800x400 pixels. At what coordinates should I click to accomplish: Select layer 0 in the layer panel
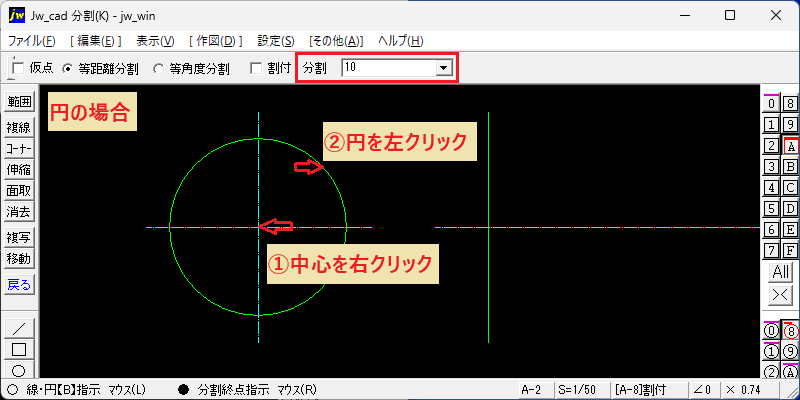(x=771, y=104)
